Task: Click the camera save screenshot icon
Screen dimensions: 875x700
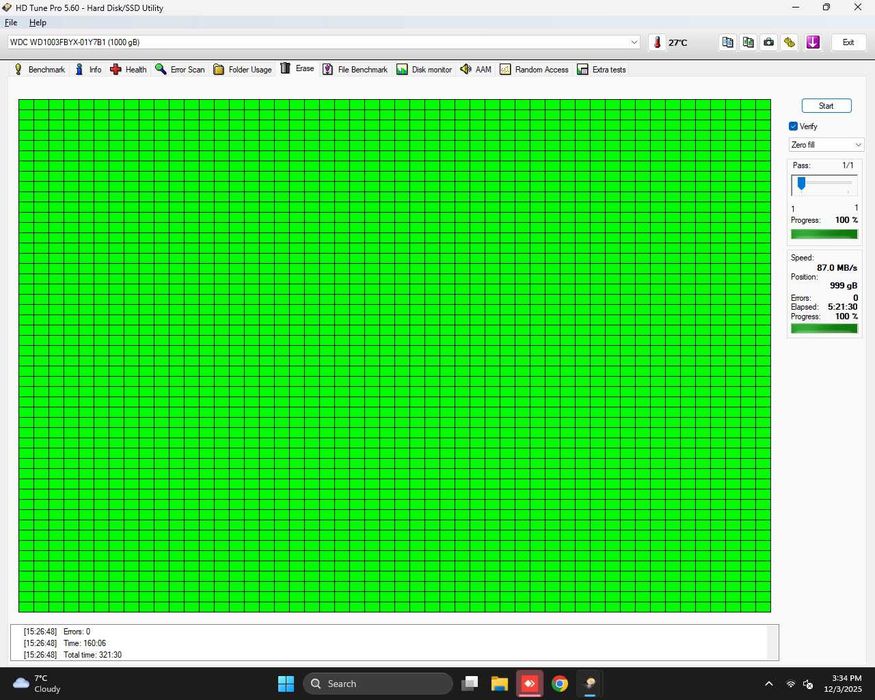Action: tap(769, 42)
